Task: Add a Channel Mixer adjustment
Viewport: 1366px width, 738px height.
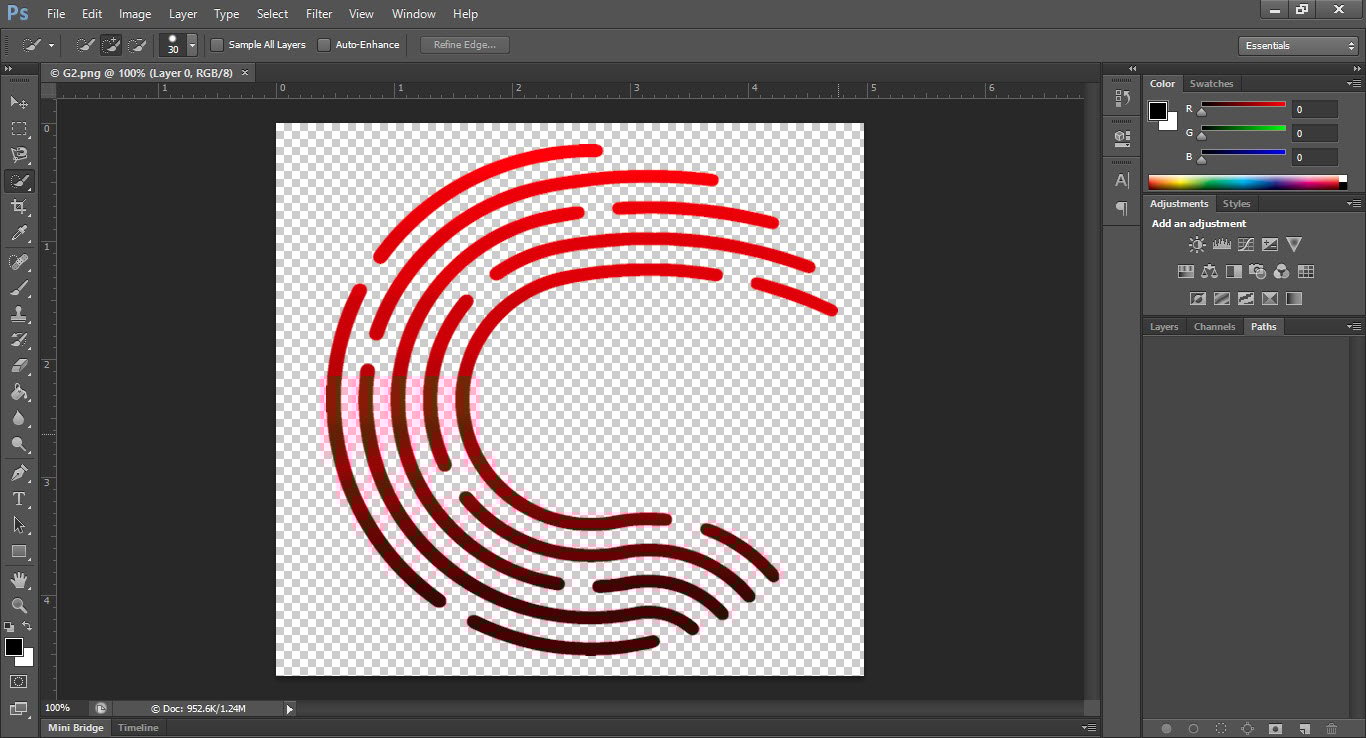Action: [1282, 271]
